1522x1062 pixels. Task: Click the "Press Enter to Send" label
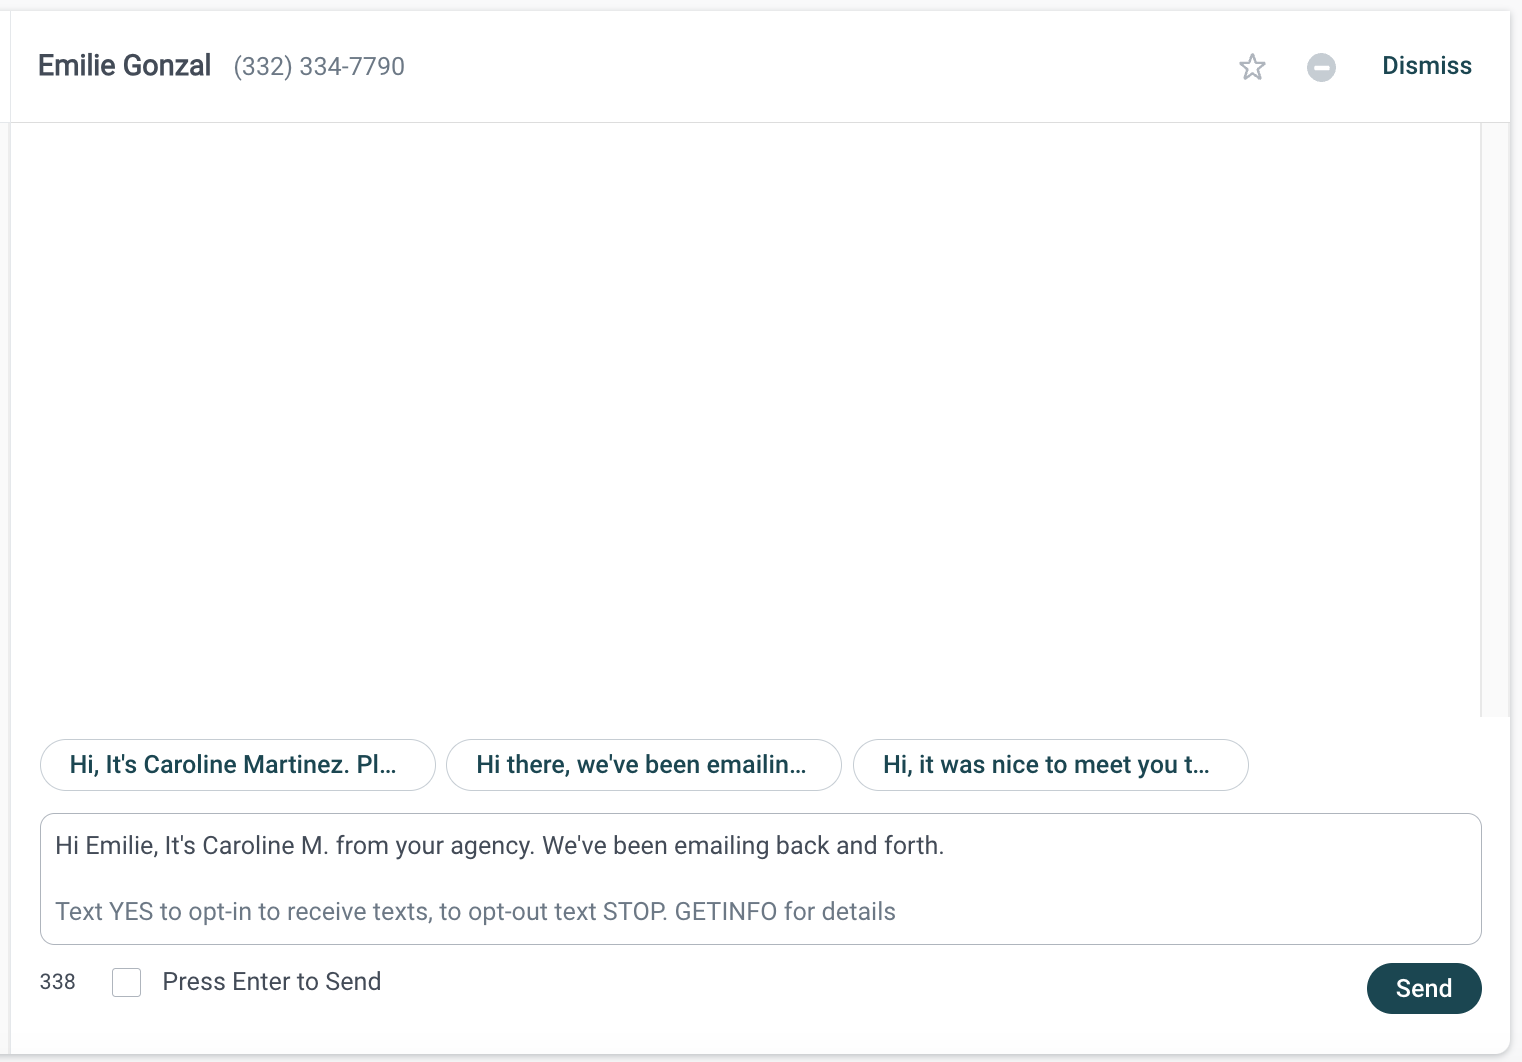271,982
